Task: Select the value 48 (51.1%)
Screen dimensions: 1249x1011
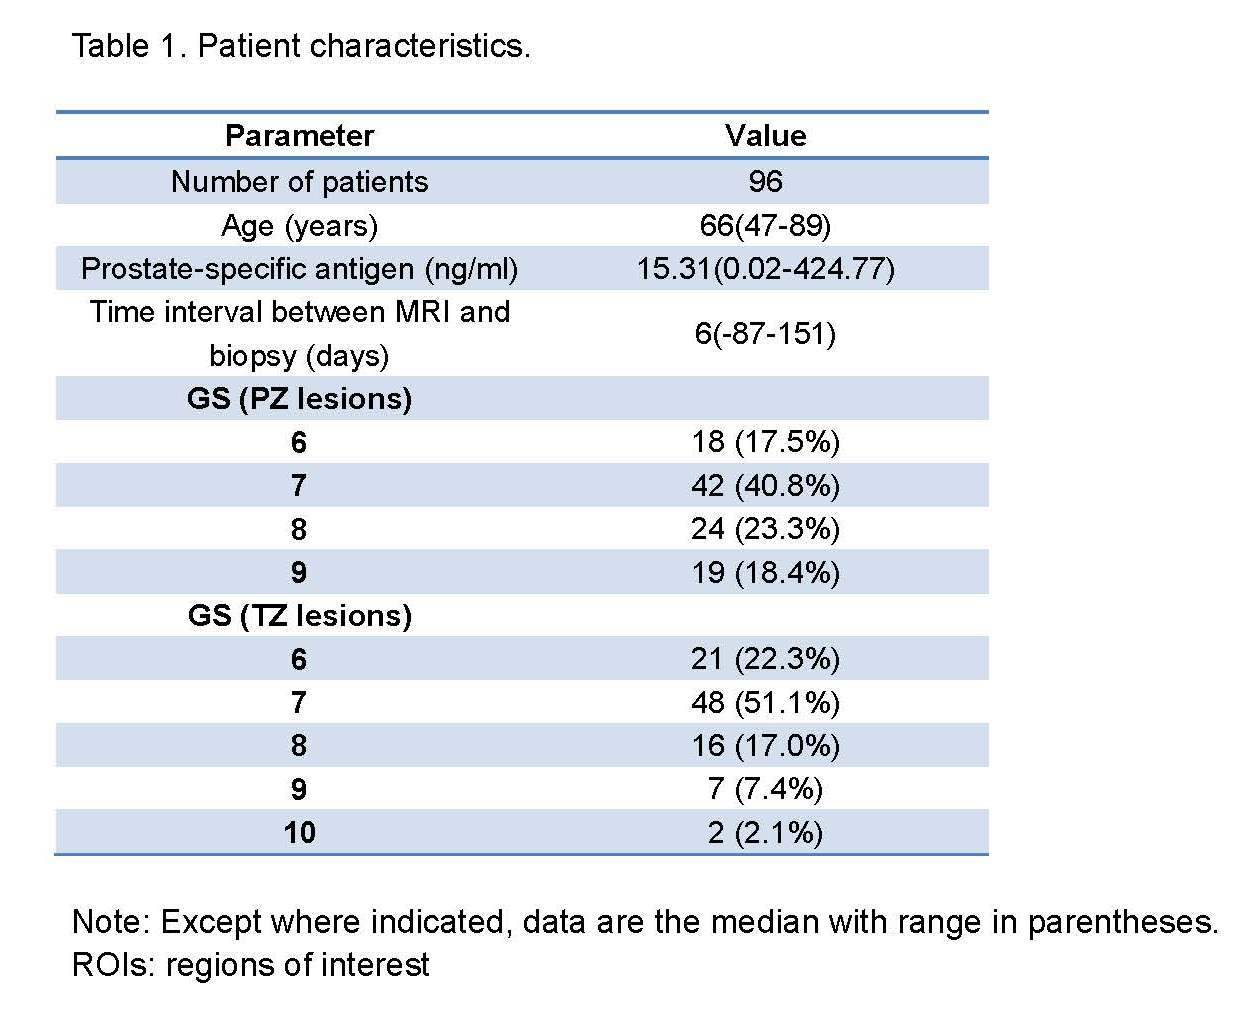Action: [x=765, y=702]
